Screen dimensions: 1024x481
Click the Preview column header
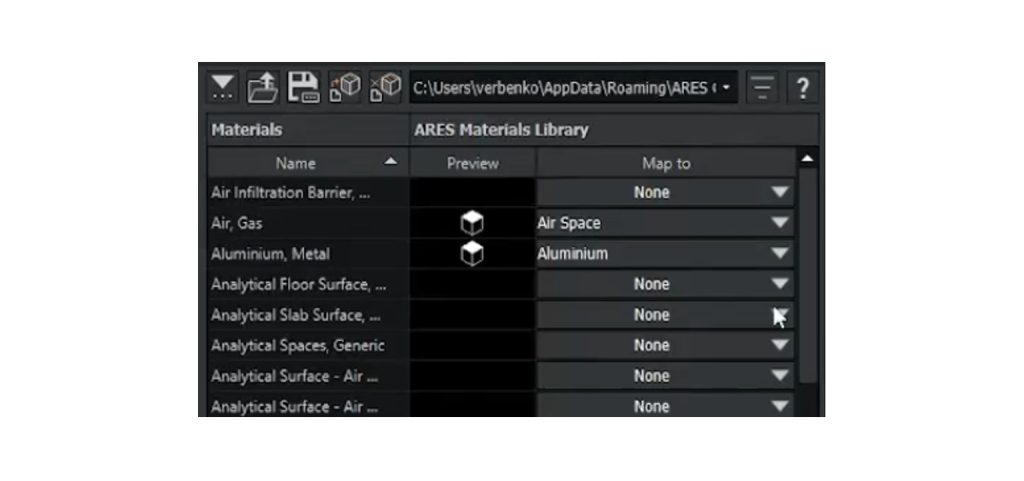click(472, 163)
